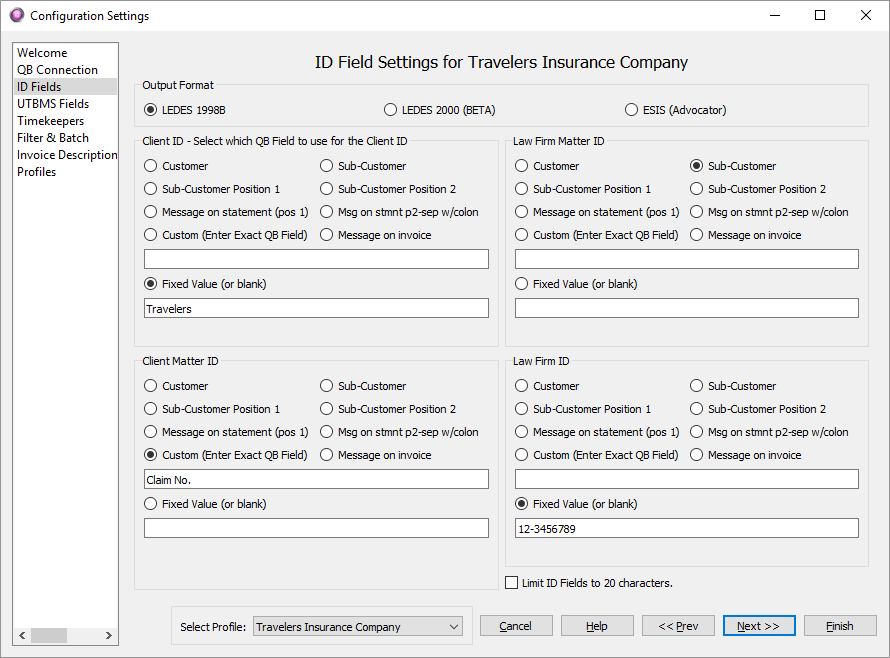The image size is (890, 658).
Task: Click the Finish button
Action: pyautogui.click(x=840, y=626)
